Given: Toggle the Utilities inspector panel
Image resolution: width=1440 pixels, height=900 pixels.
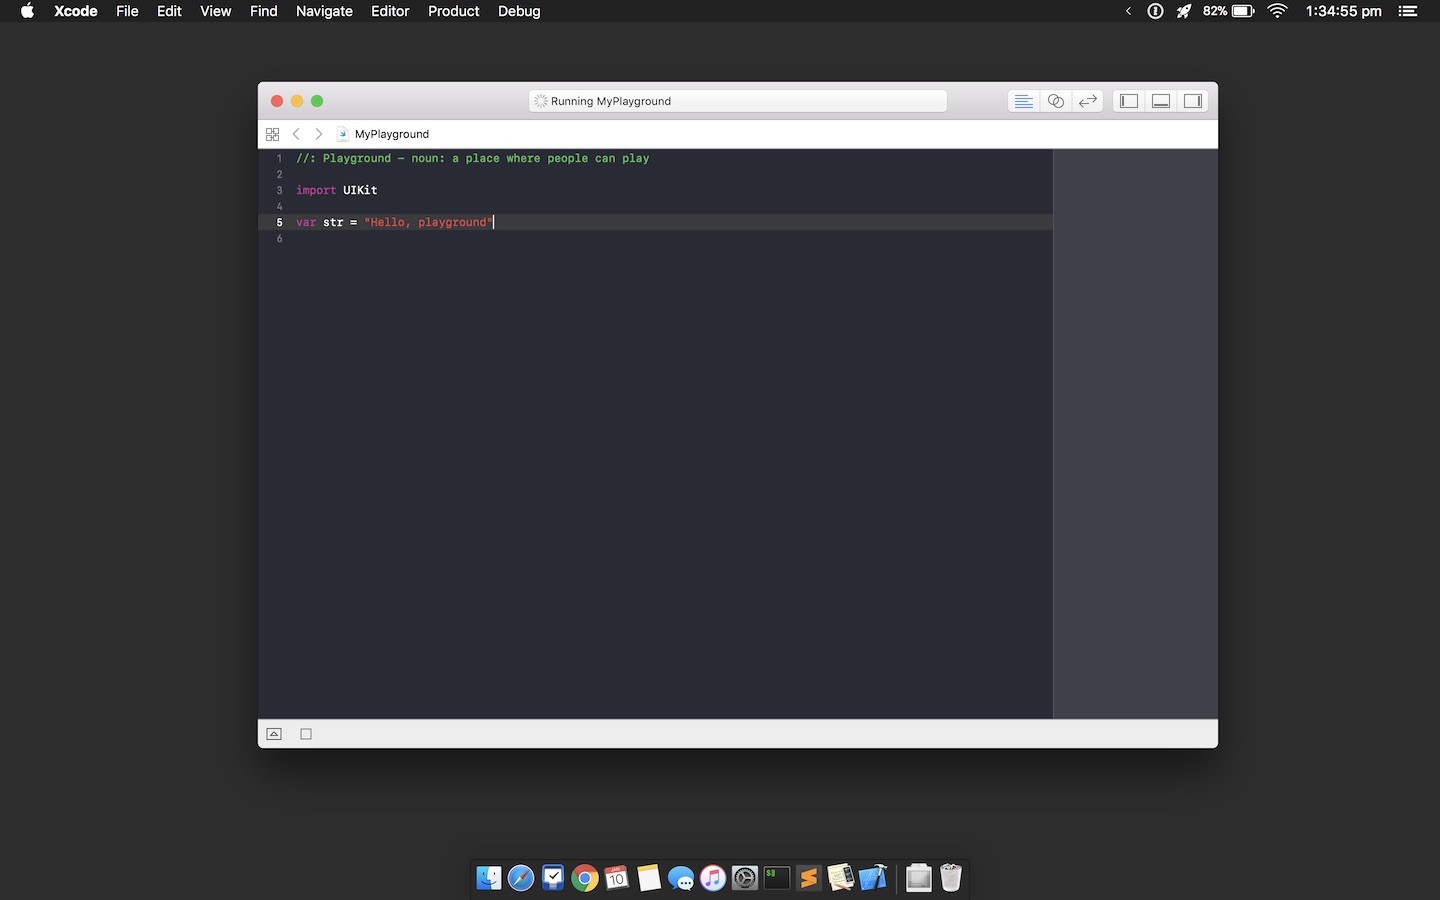Looking at the screenshot, I should click(x=1193, y=101).
